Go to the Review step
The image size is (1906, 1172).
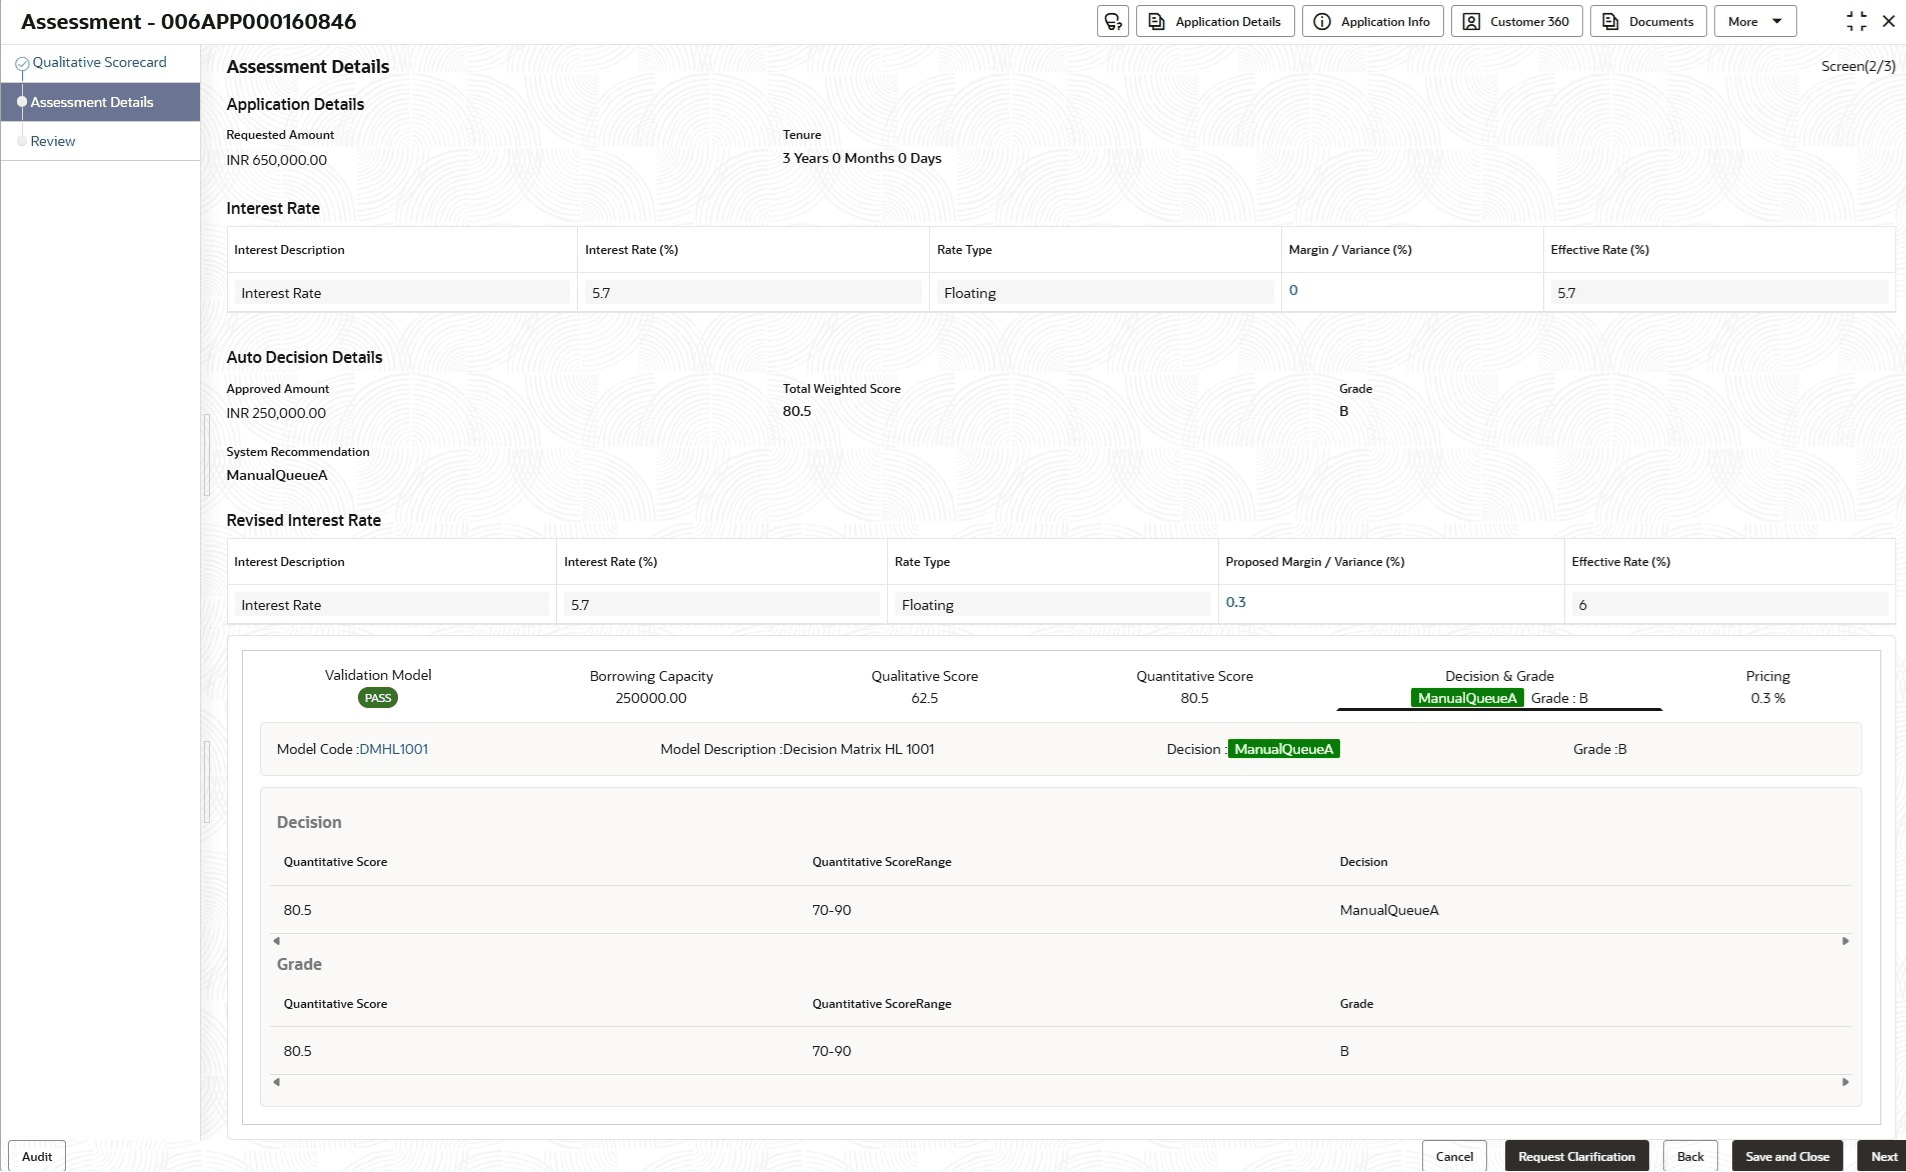click(x=53, y=141)
